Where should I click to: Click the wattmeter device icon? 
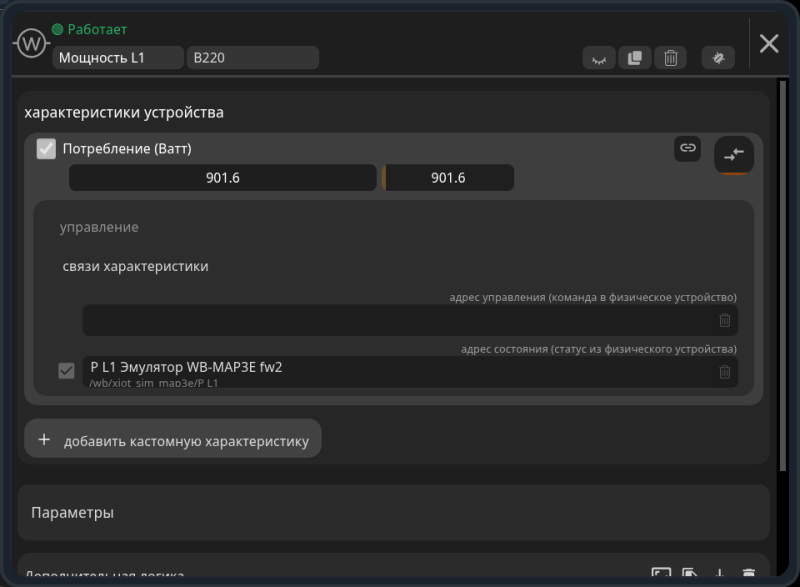[x=32, y=43]
